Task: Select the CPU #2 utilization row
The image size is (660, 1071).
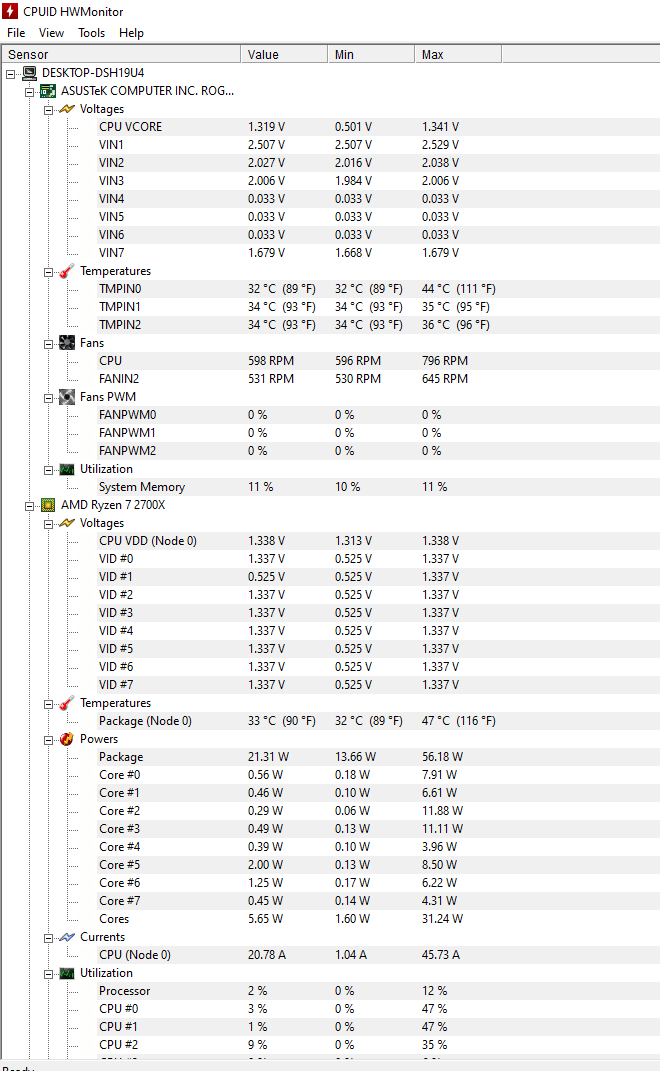Action: click(378, 1045)
